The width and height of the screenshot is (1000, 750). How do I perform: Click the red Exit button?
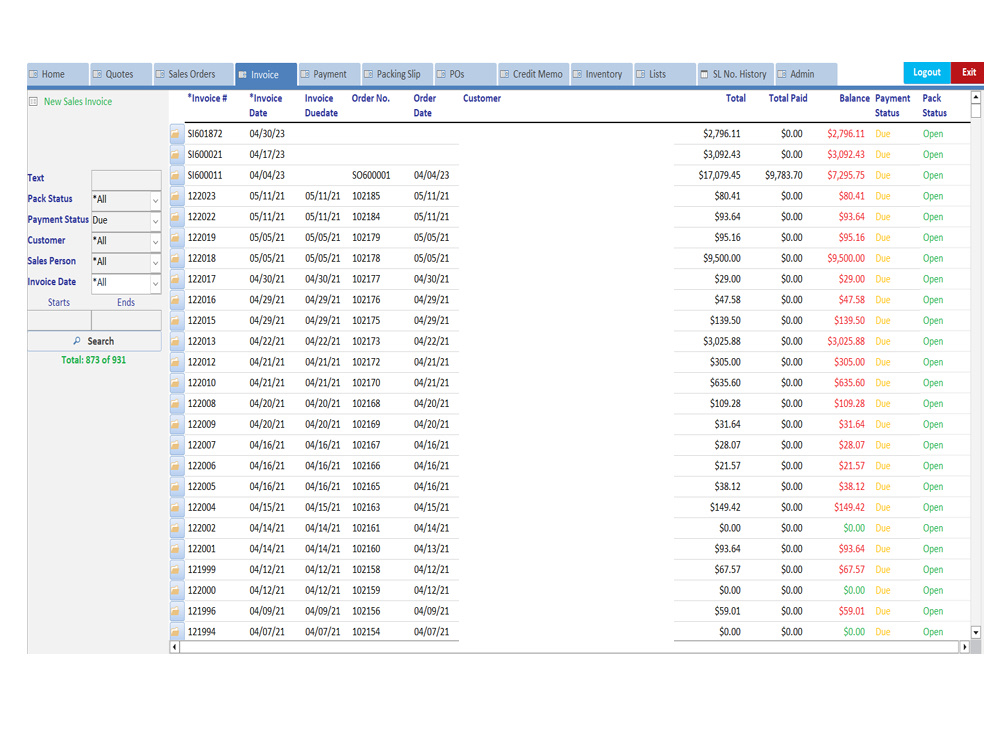point(967,73)
